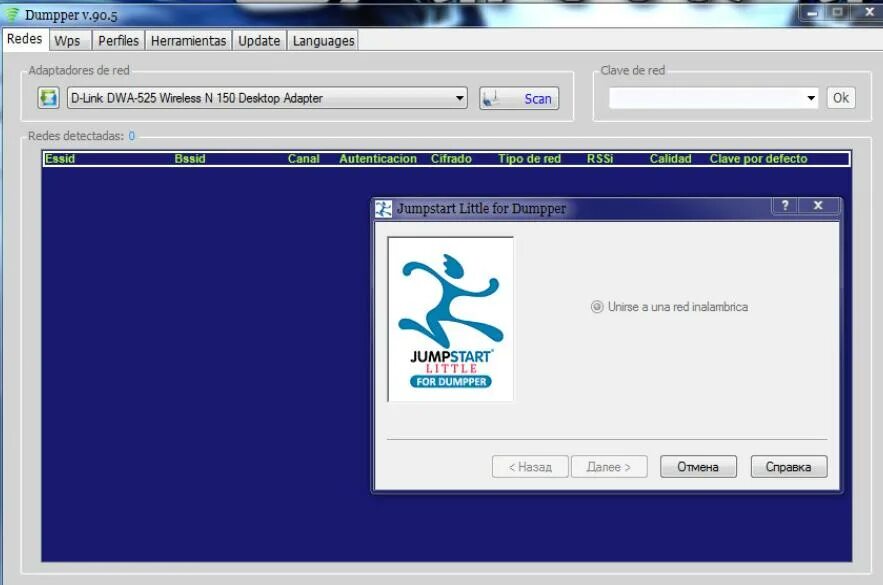The height and width of the screenshot is (585, 883).
Task: Click the 'Tipo de red' column header
Action: (529, 159)
